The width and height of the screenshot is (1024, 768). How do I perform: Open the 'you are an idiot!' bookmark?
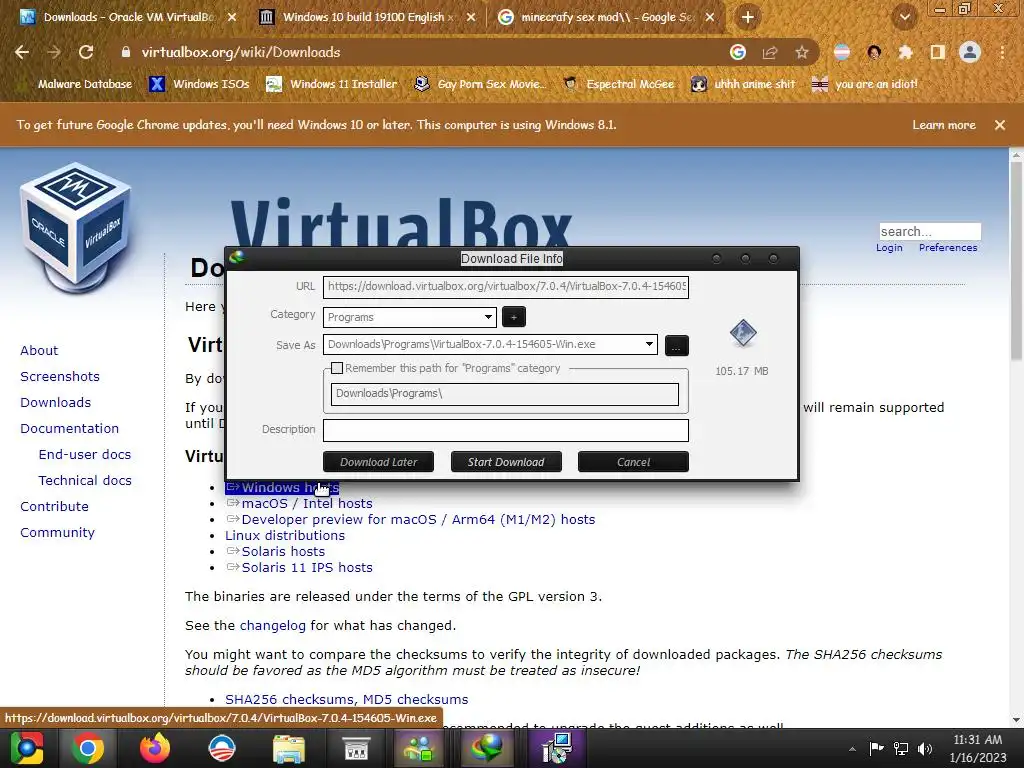(865, 84)
